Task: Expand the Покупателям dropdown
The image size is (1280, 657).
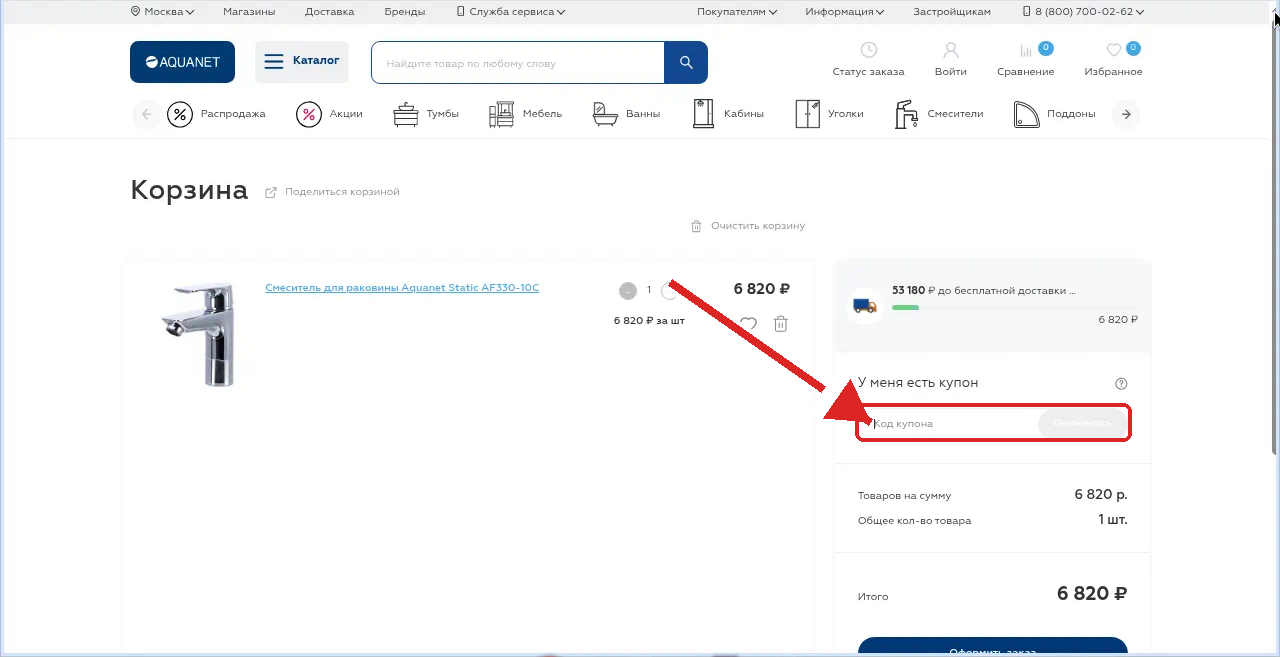Action: click(x=737, y=12)
